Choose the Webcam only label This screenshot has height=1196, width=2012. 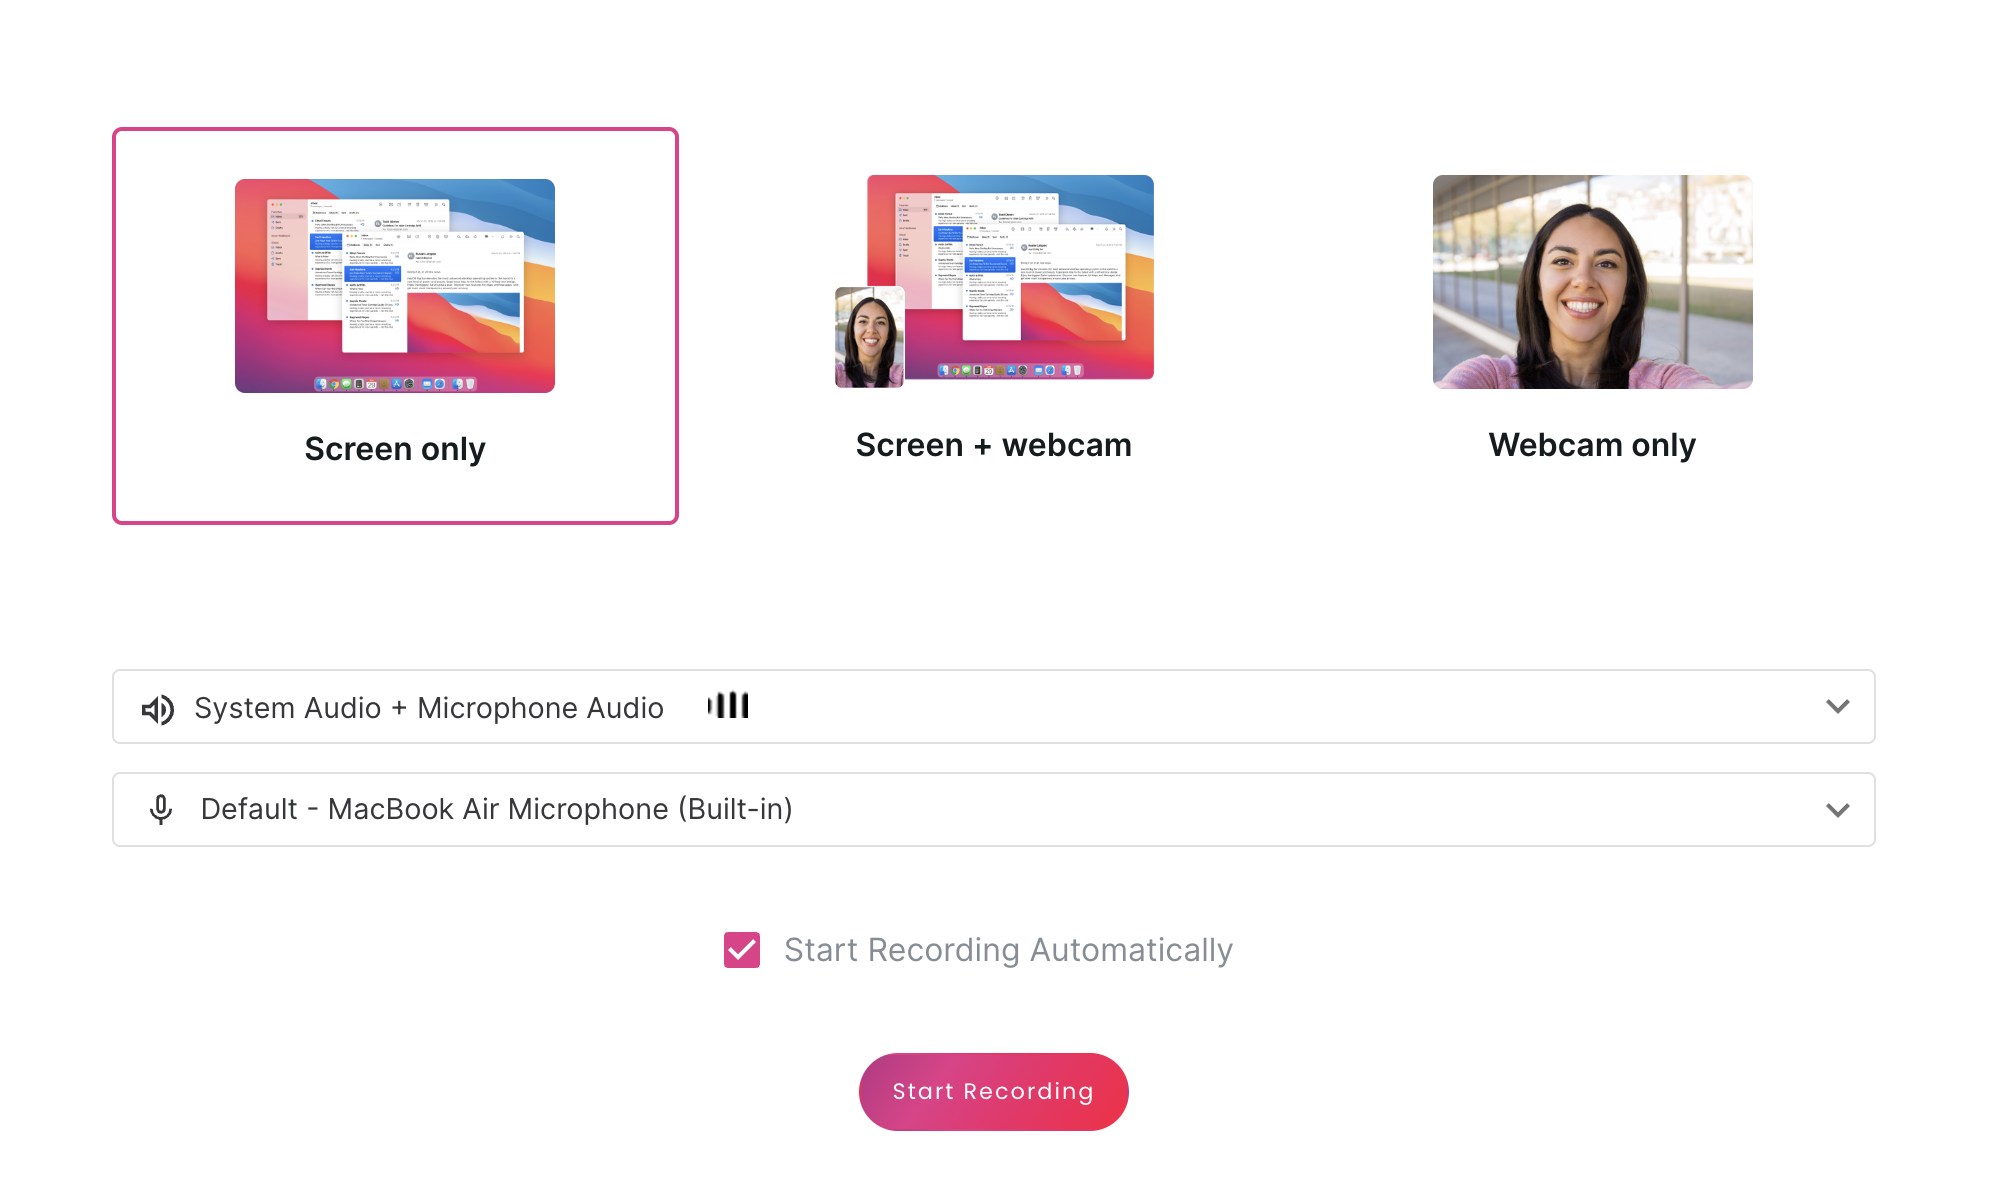click(1592, 445)
